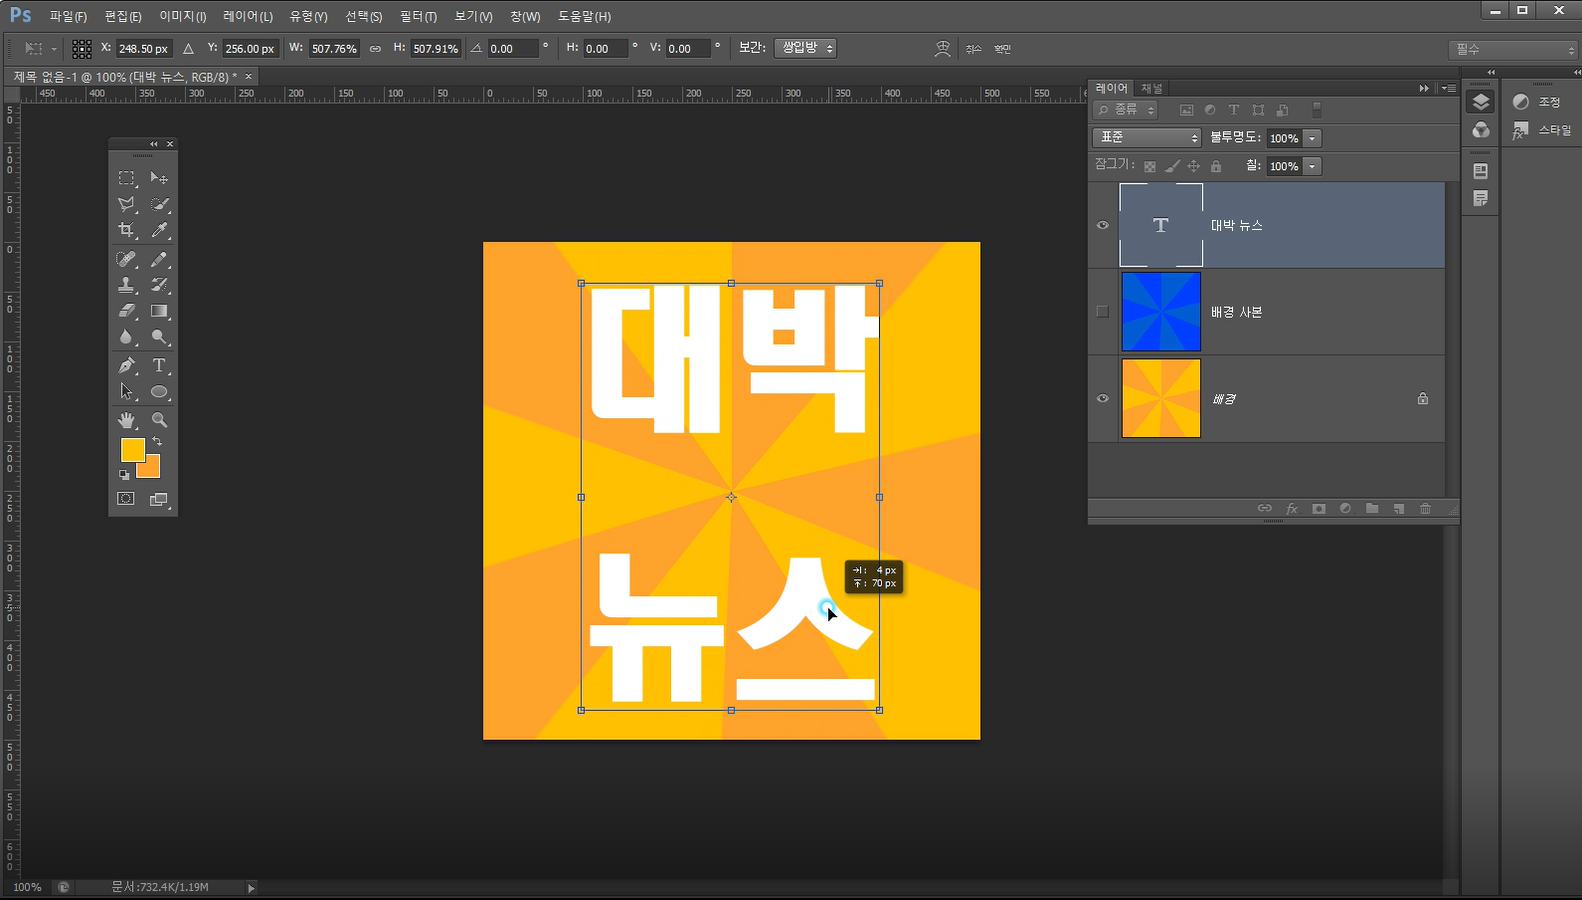Open the Properties panel dock icon
1582x900 pixels.
(1481, 171)
